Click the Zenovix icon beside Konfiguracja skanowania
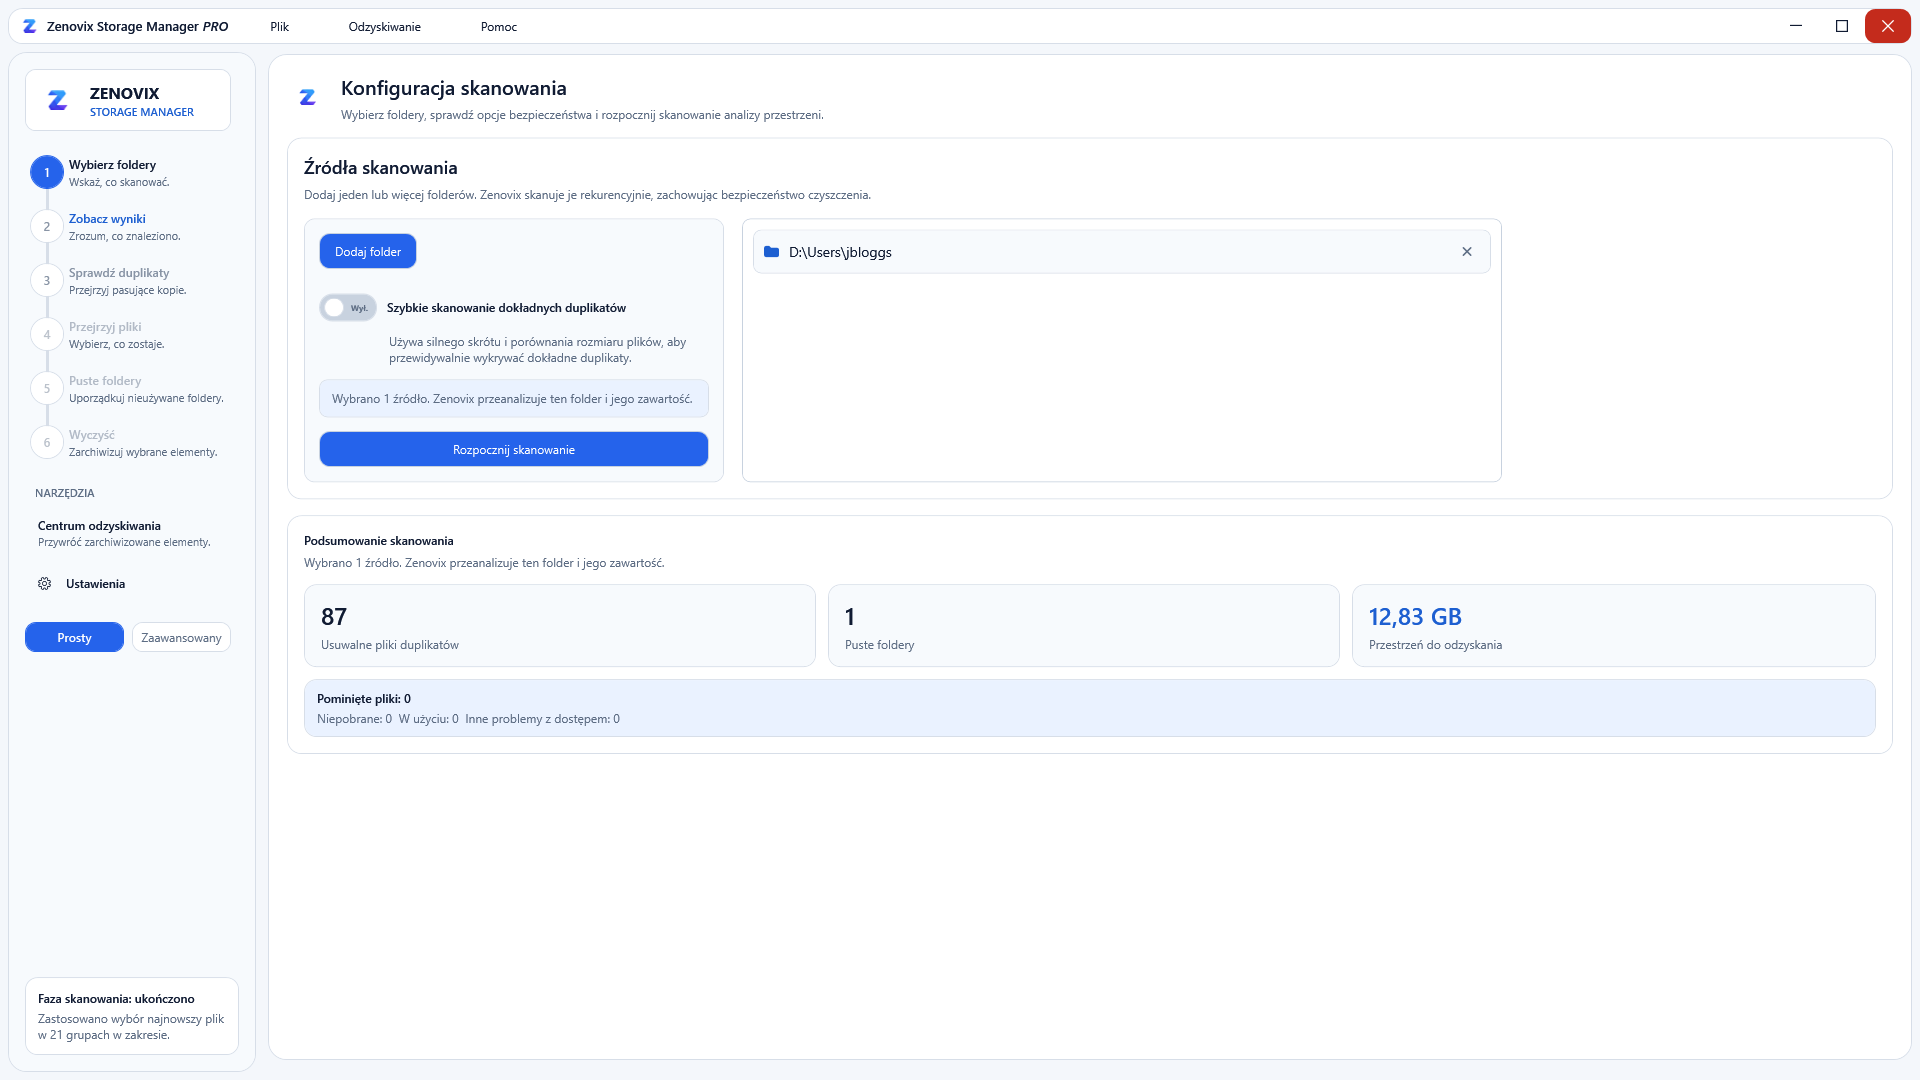 coord(308,97)
